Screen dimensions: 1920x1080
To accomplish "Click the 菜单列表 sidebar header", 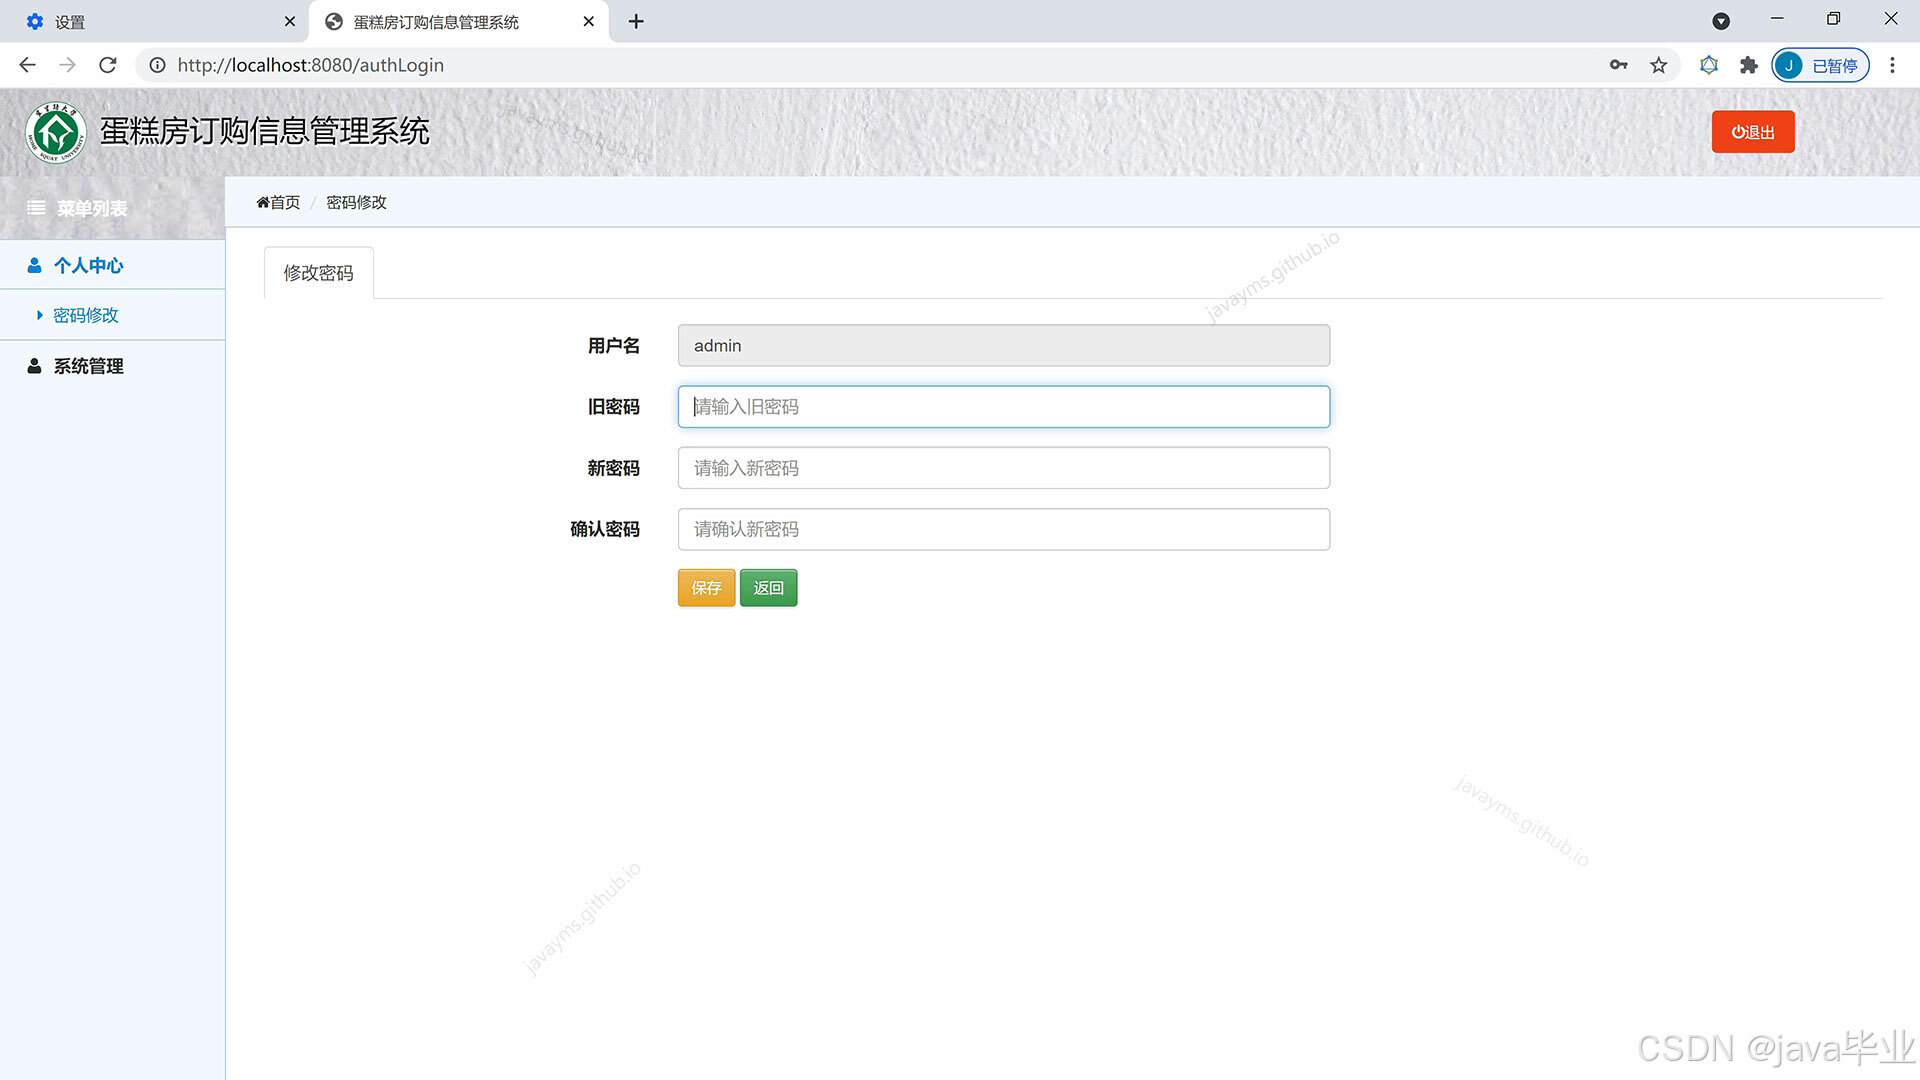I will pos(112,208).
